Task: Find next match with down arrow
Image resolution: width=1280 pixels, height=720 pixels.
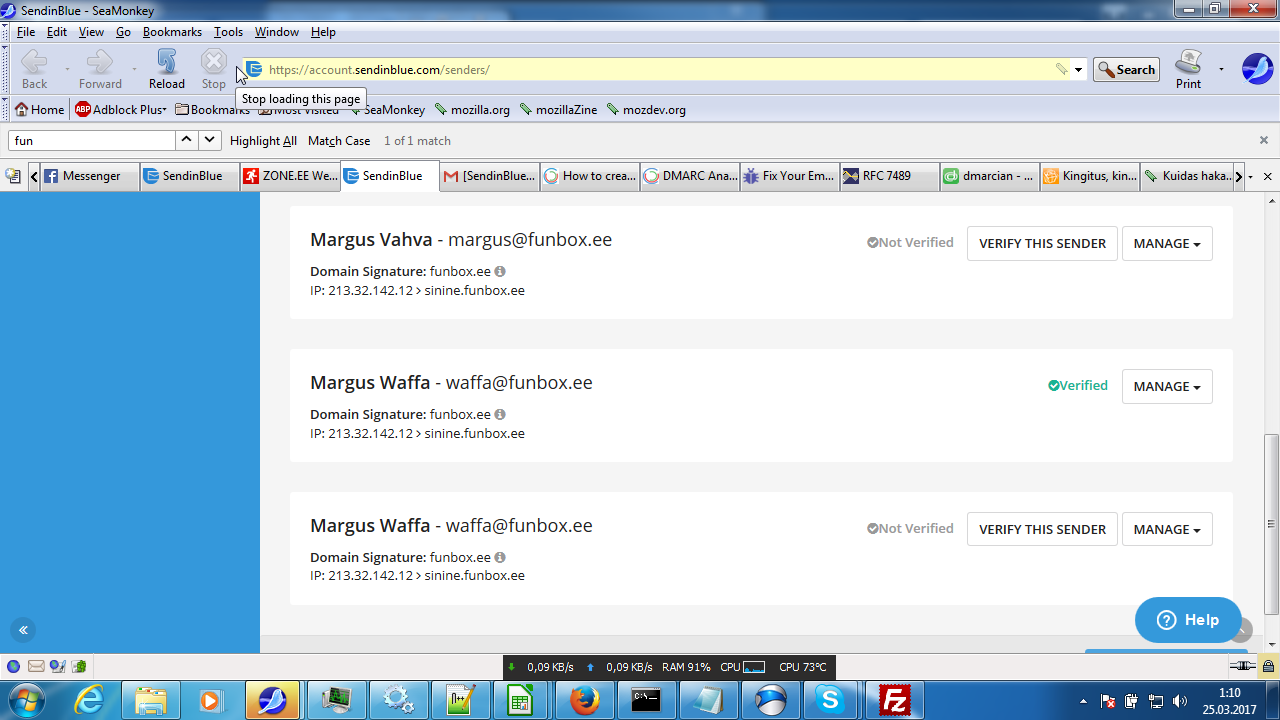Action: [210, 141]
